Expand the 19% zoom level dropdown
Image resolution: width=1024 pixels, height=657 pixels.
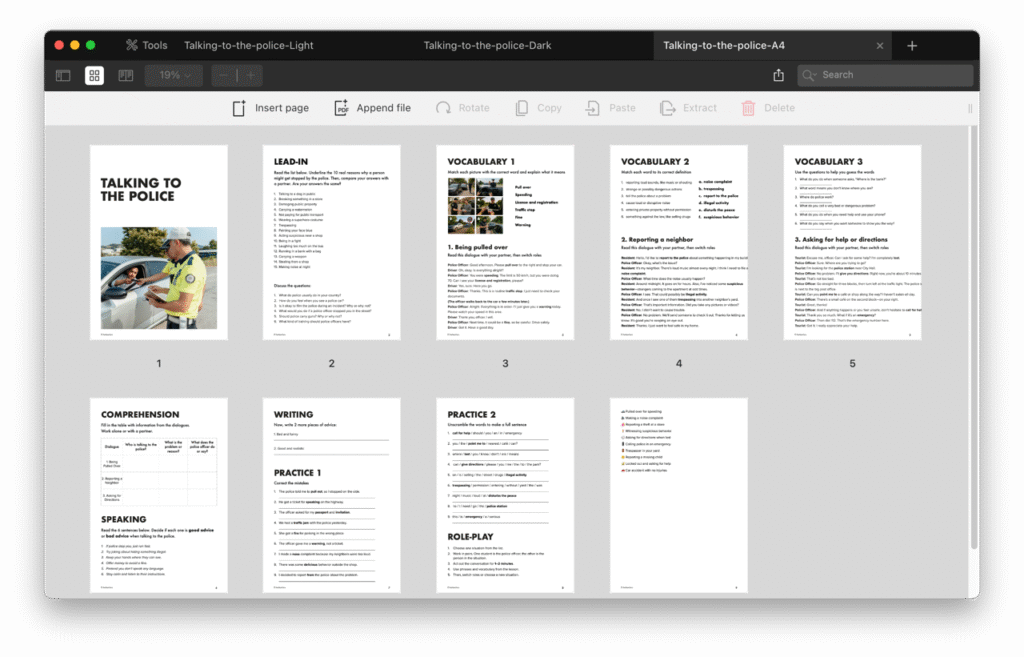pos(174,75)
